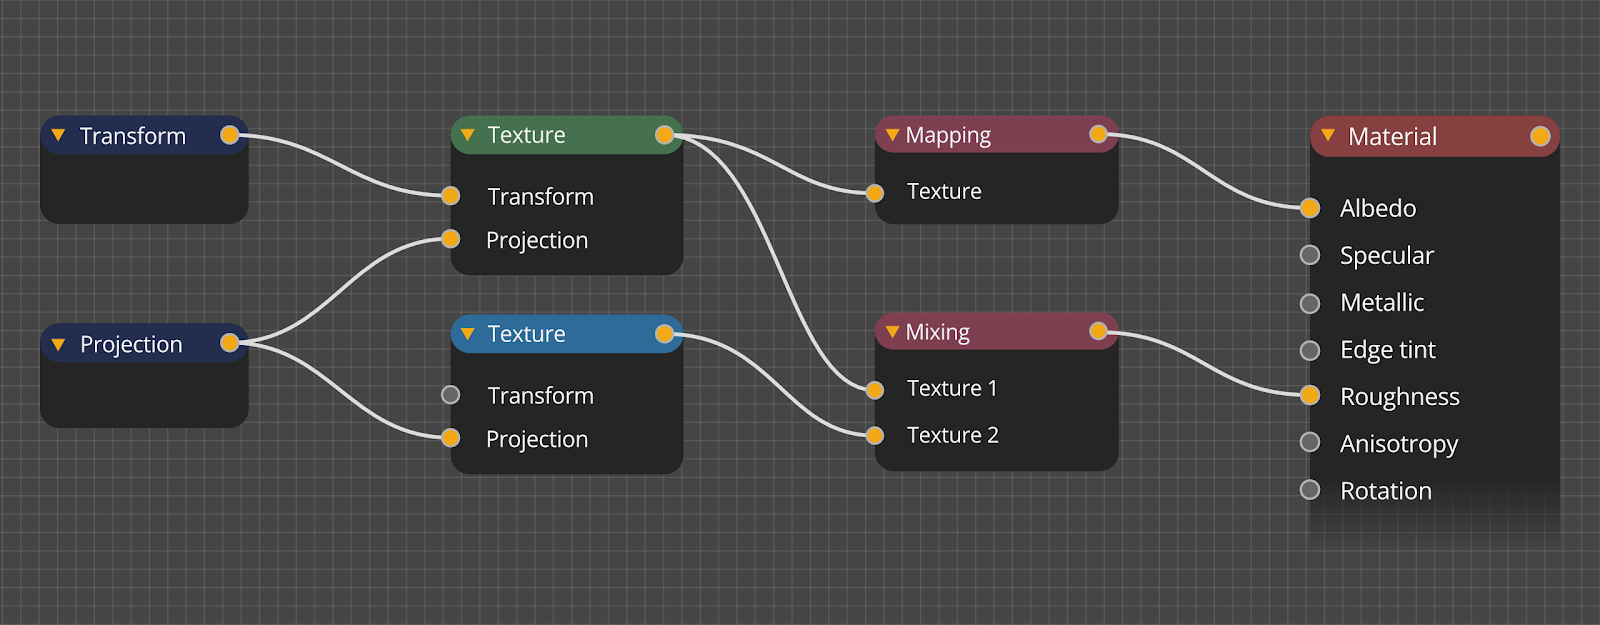Click the Mixing node output socket
The image size is (1600, 625).
pos(1098,331)
